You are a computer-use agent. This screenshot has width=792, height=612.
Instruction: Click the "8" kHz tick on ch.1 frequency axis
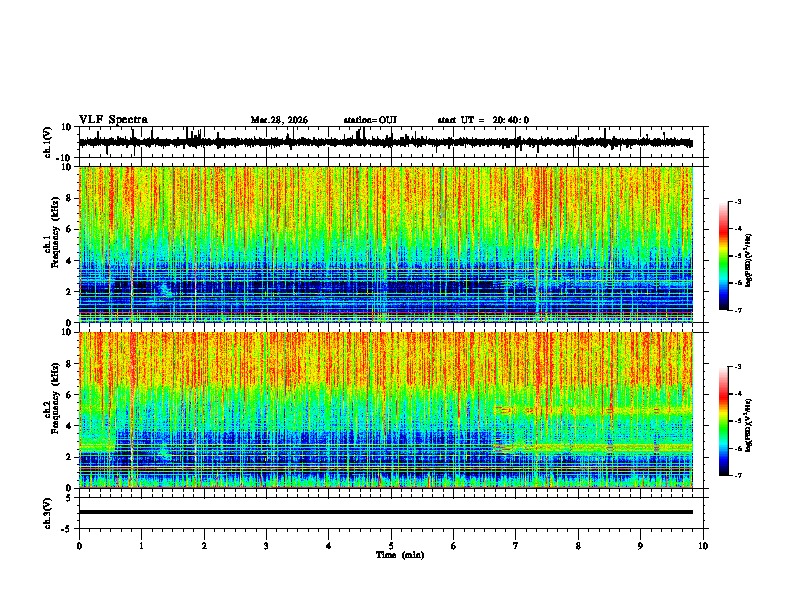(x=69, y=198)
